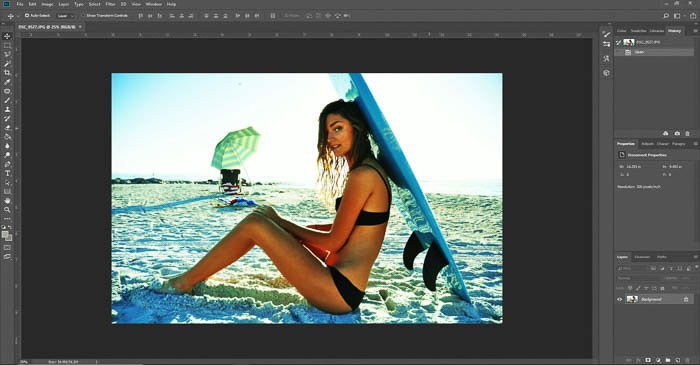Add a layer mask

pos(648,360)
